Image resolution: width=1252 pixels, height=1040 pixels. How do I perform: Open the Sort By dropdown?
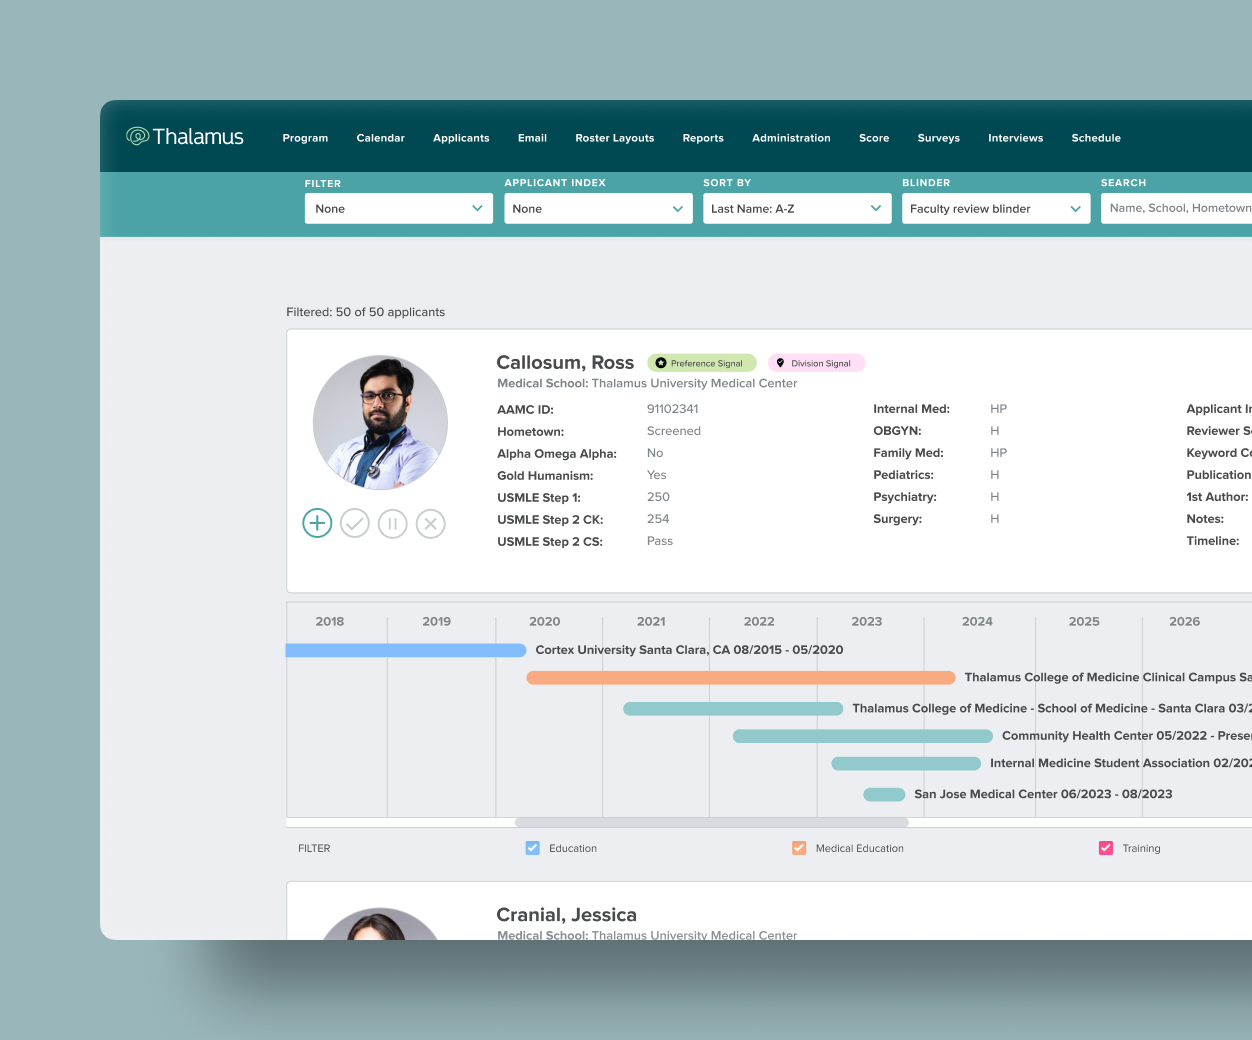797,208
